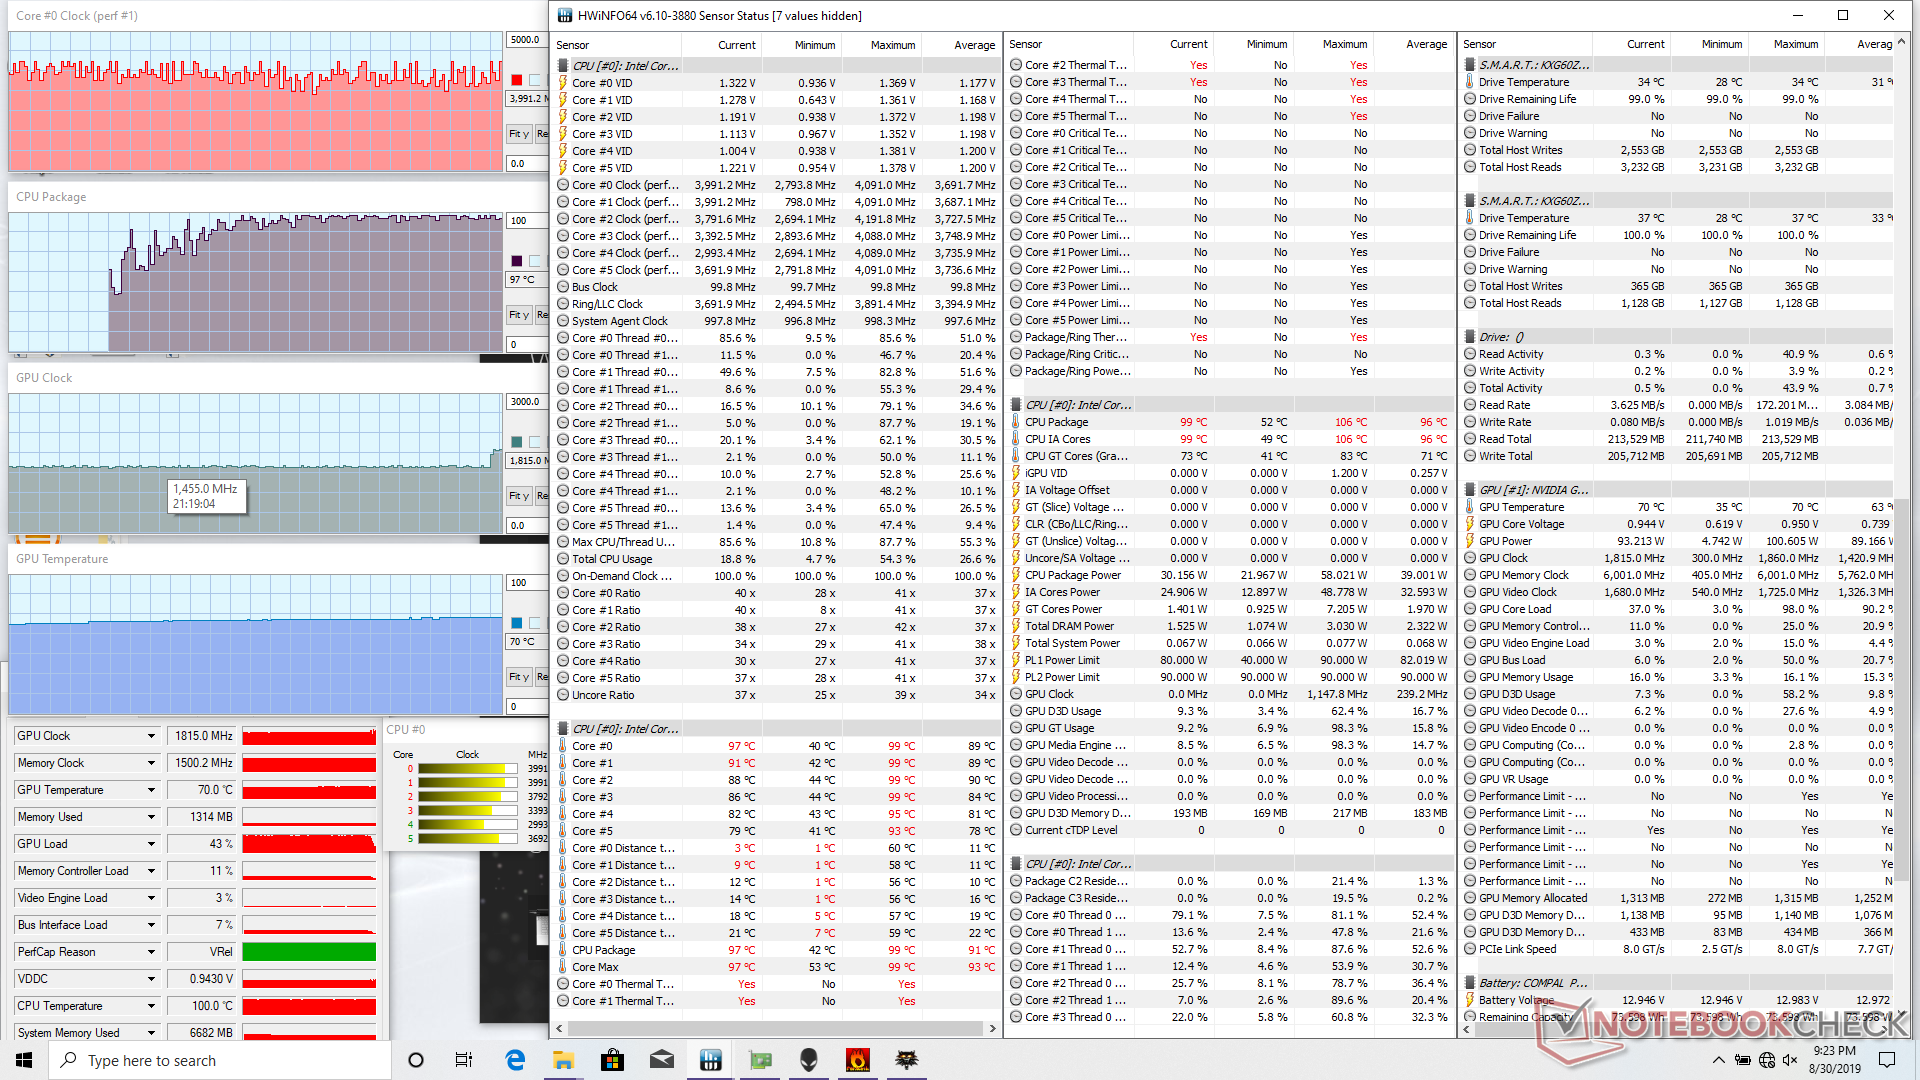Click Fit y button in GPU Temperature graph
The image size is (1920, 1080).
coord(519,677)
